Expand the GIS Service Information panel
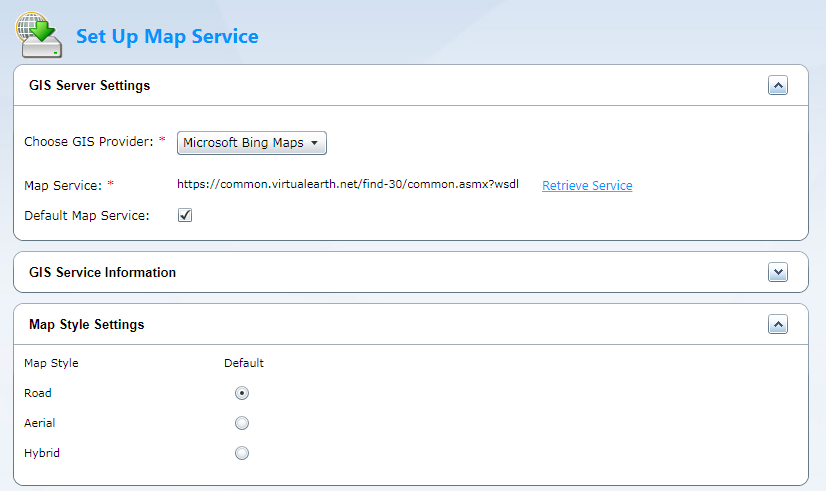This screenshot has height=491, width=826. (778, 272)
